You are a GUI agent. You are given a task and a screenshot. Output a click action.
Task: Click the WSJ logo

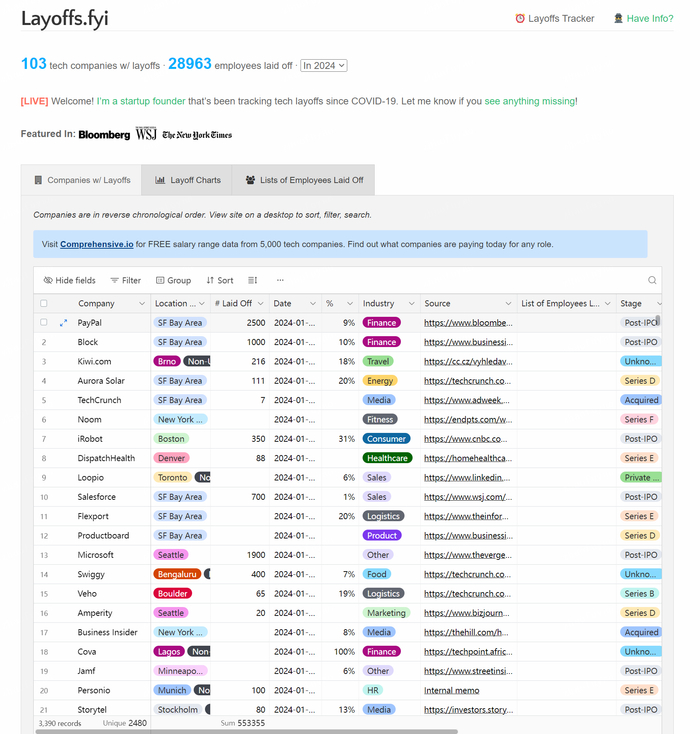(146, 134)
